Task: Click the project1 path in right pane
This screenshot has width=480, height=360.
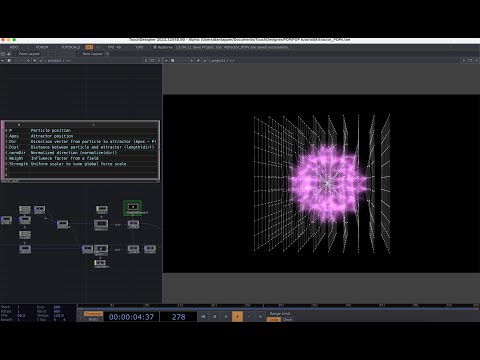Action: [219, 61]
